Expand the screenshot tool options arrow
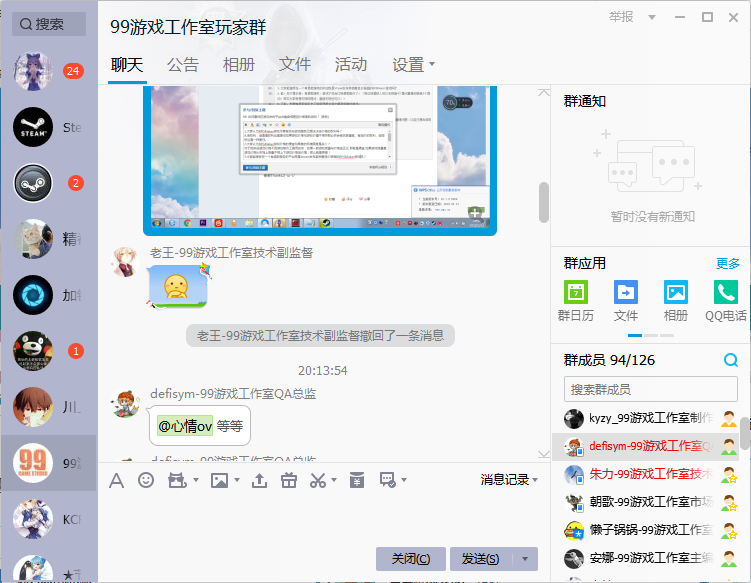 click(334, 480)
